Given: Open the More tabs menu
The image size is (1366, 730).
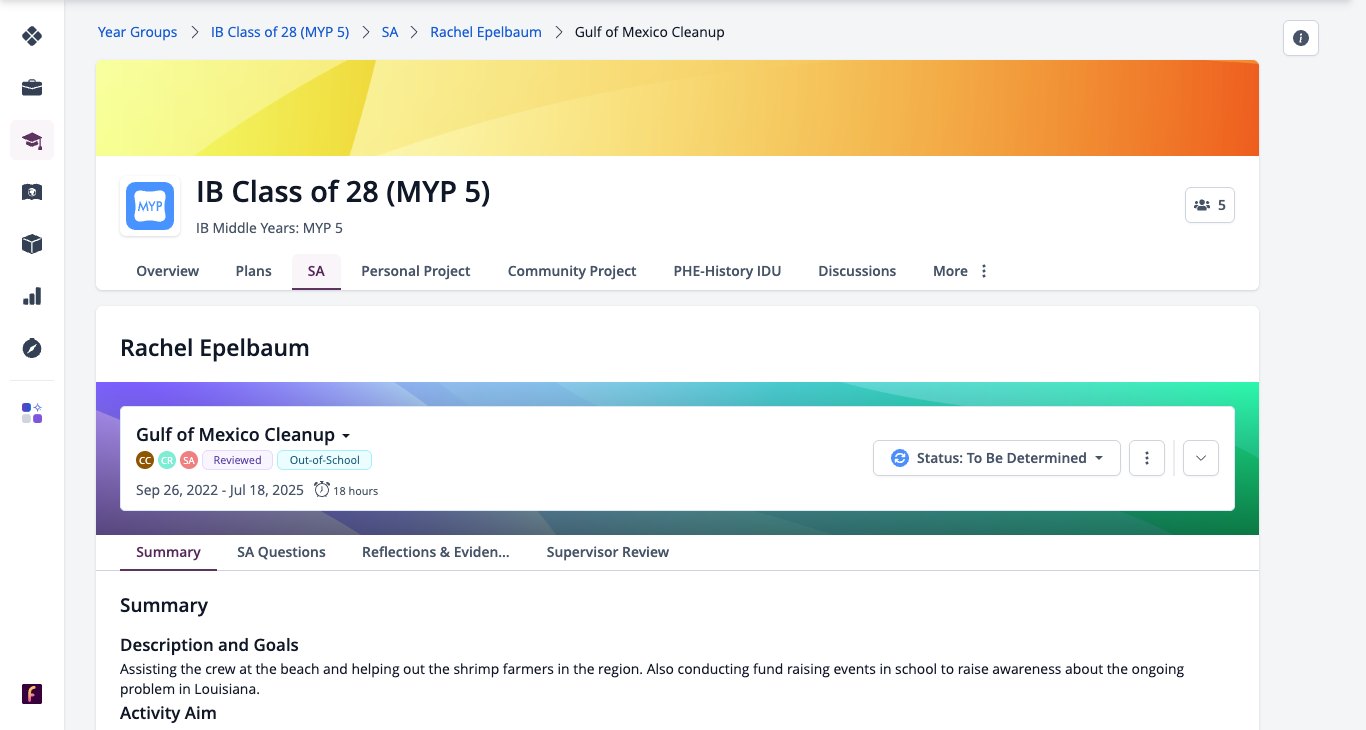Looking at the screenshot, I should click(961, 271).
